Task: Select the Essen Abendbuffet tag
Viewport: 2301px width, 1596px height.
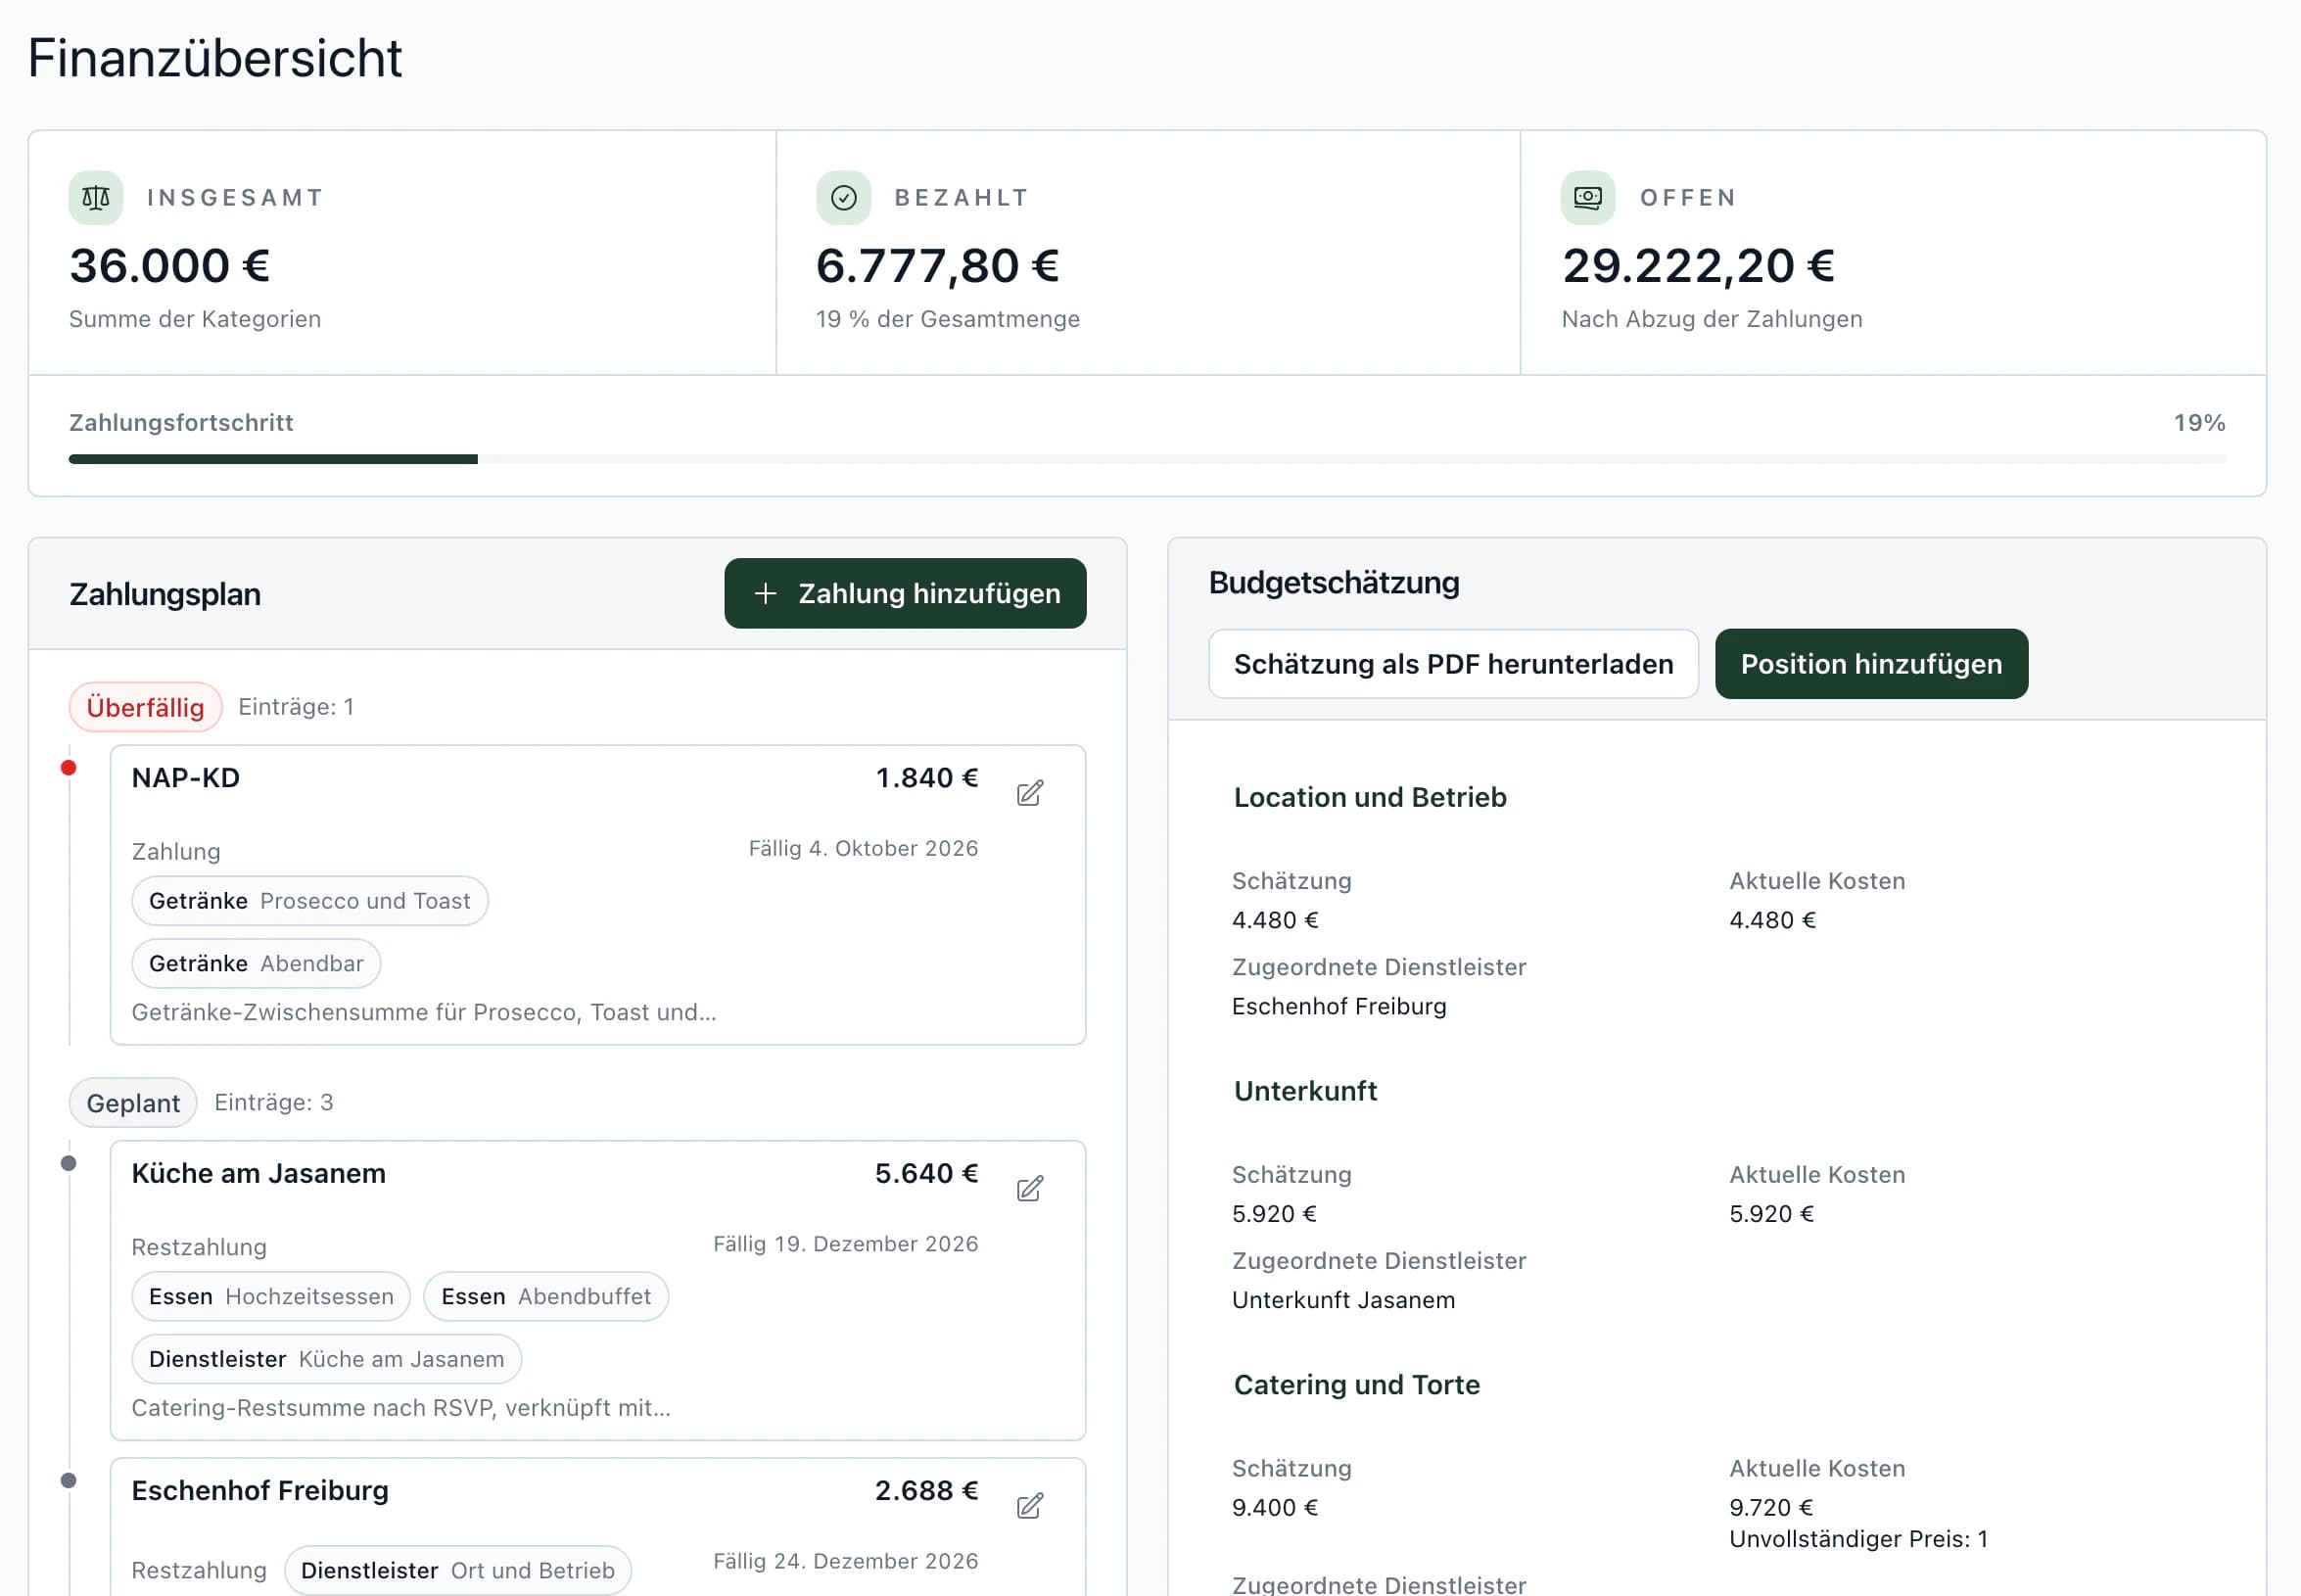Action: 546,1297
